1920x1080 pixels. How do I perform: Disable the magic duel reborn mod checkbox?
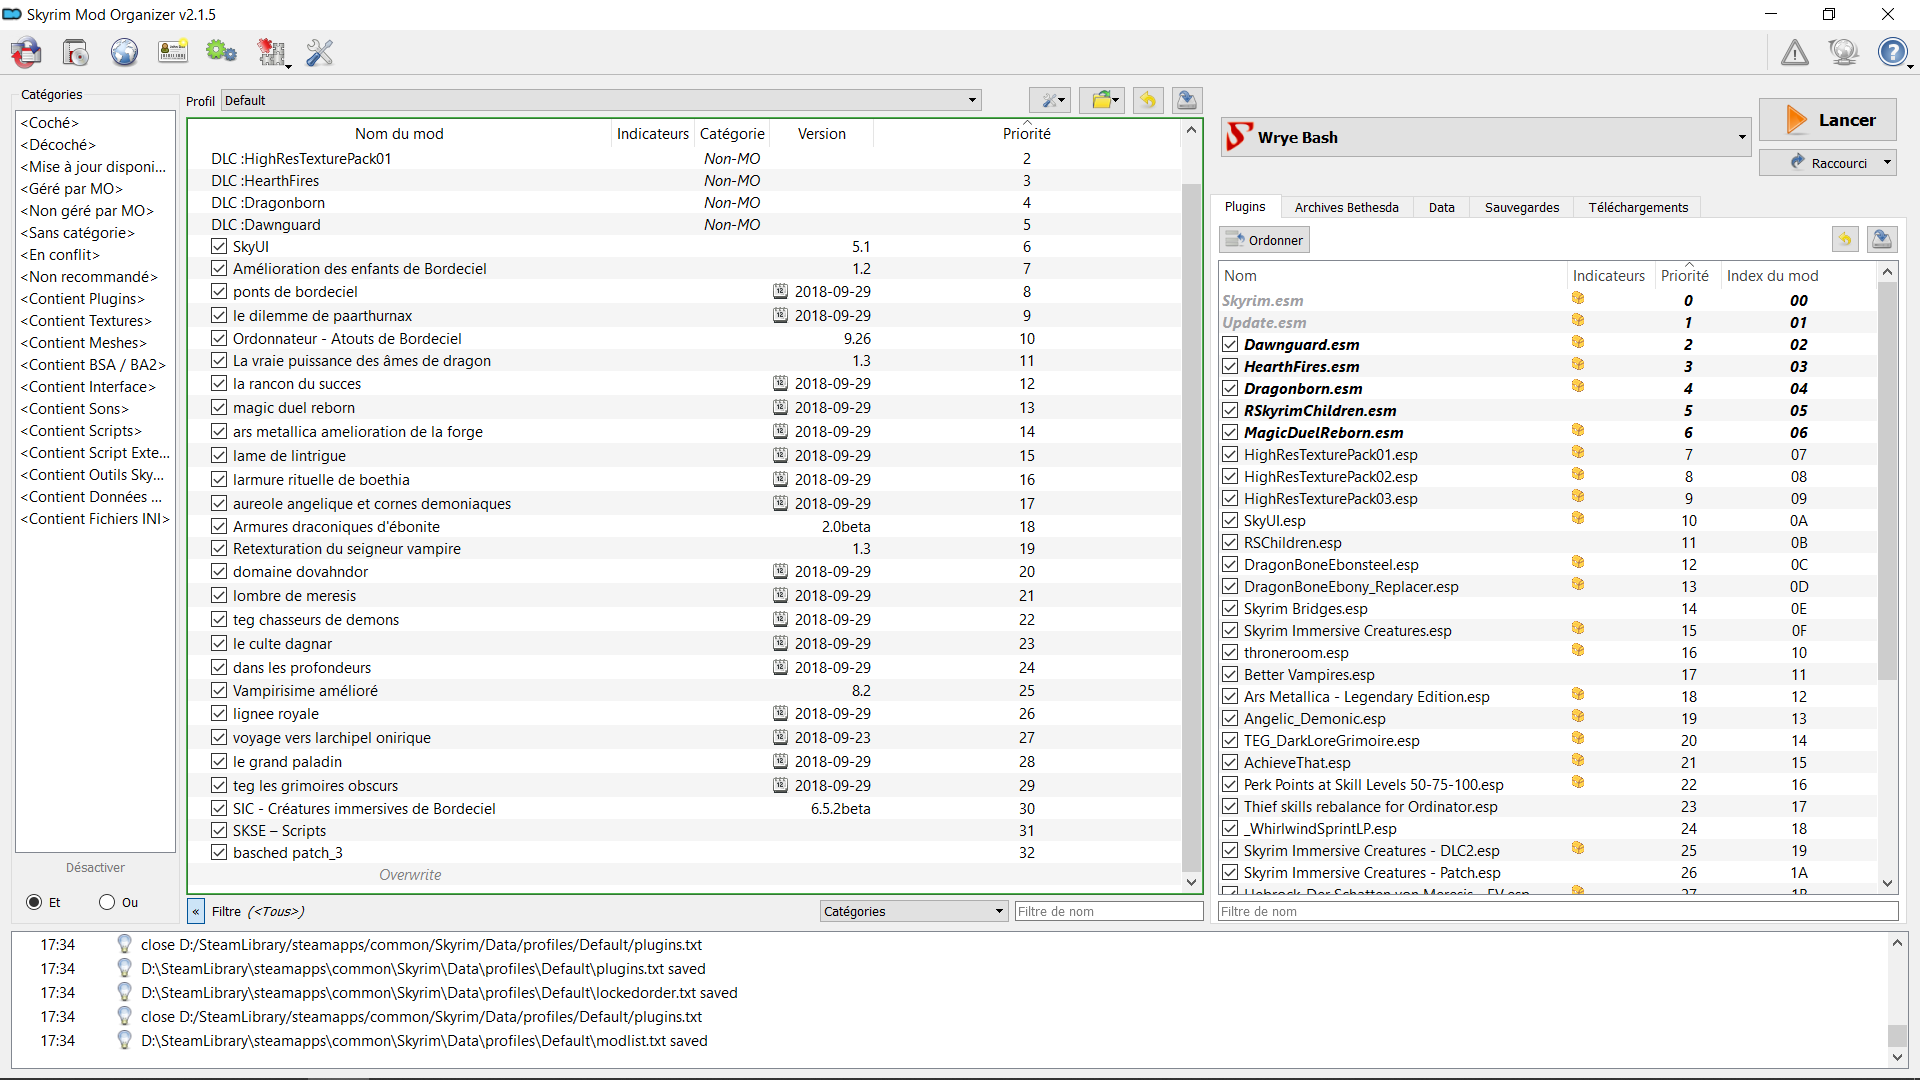[x=219, y=407]
